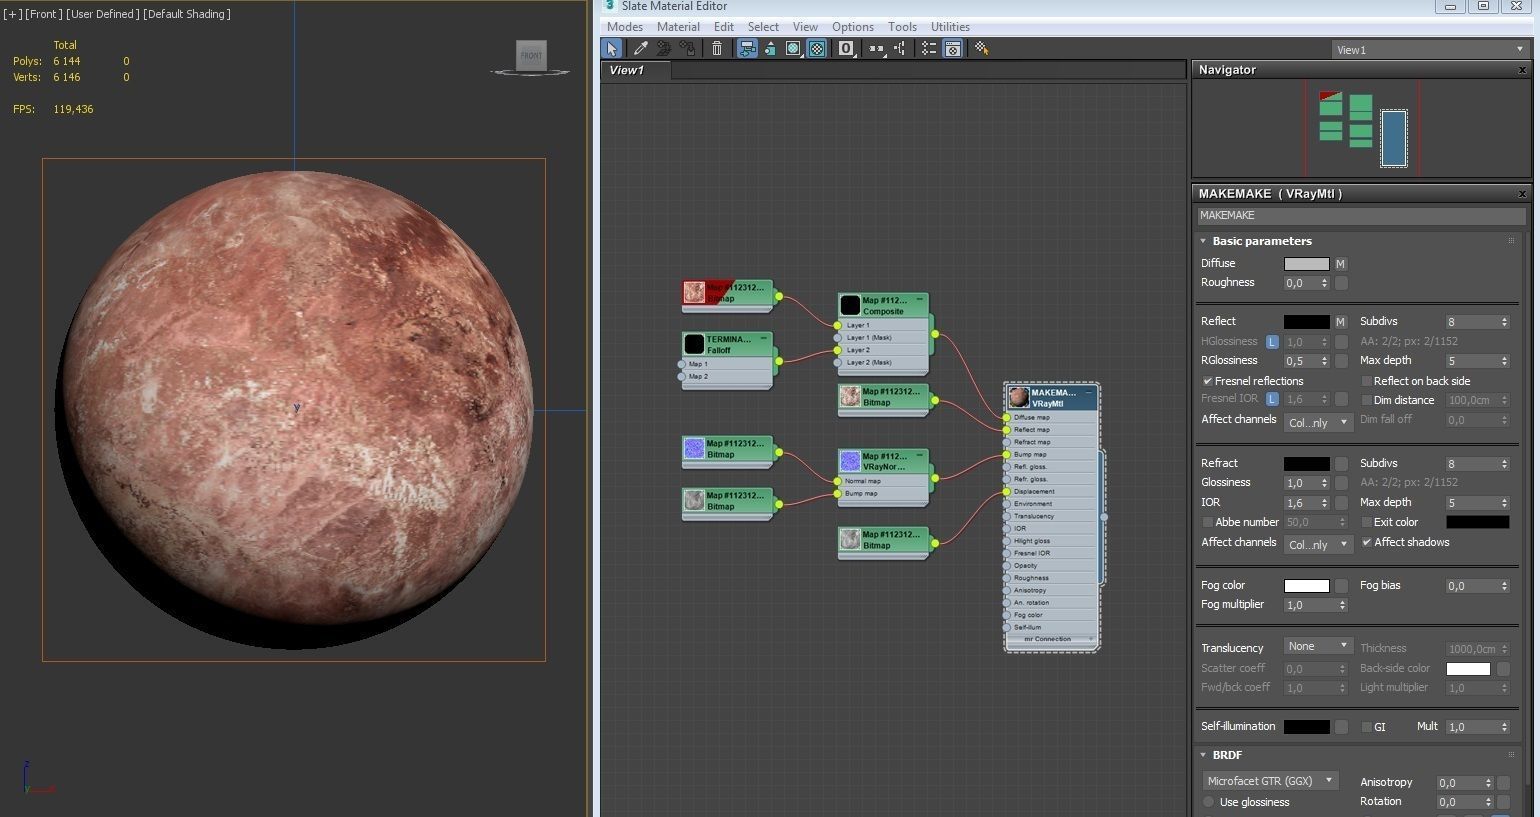This screenshot has height=817, width=1540.
Task: Adjust the Reflect Subdivs spinner arrows
Action: click(1503, 322)
